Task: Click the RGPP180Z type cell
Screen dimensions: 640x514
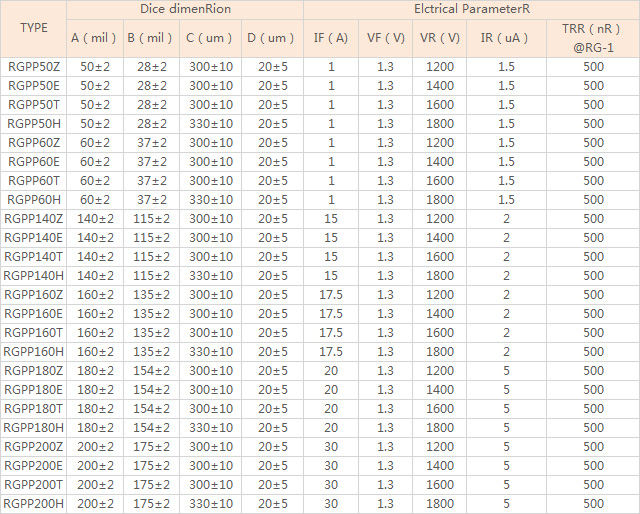Action: [34, 370]
